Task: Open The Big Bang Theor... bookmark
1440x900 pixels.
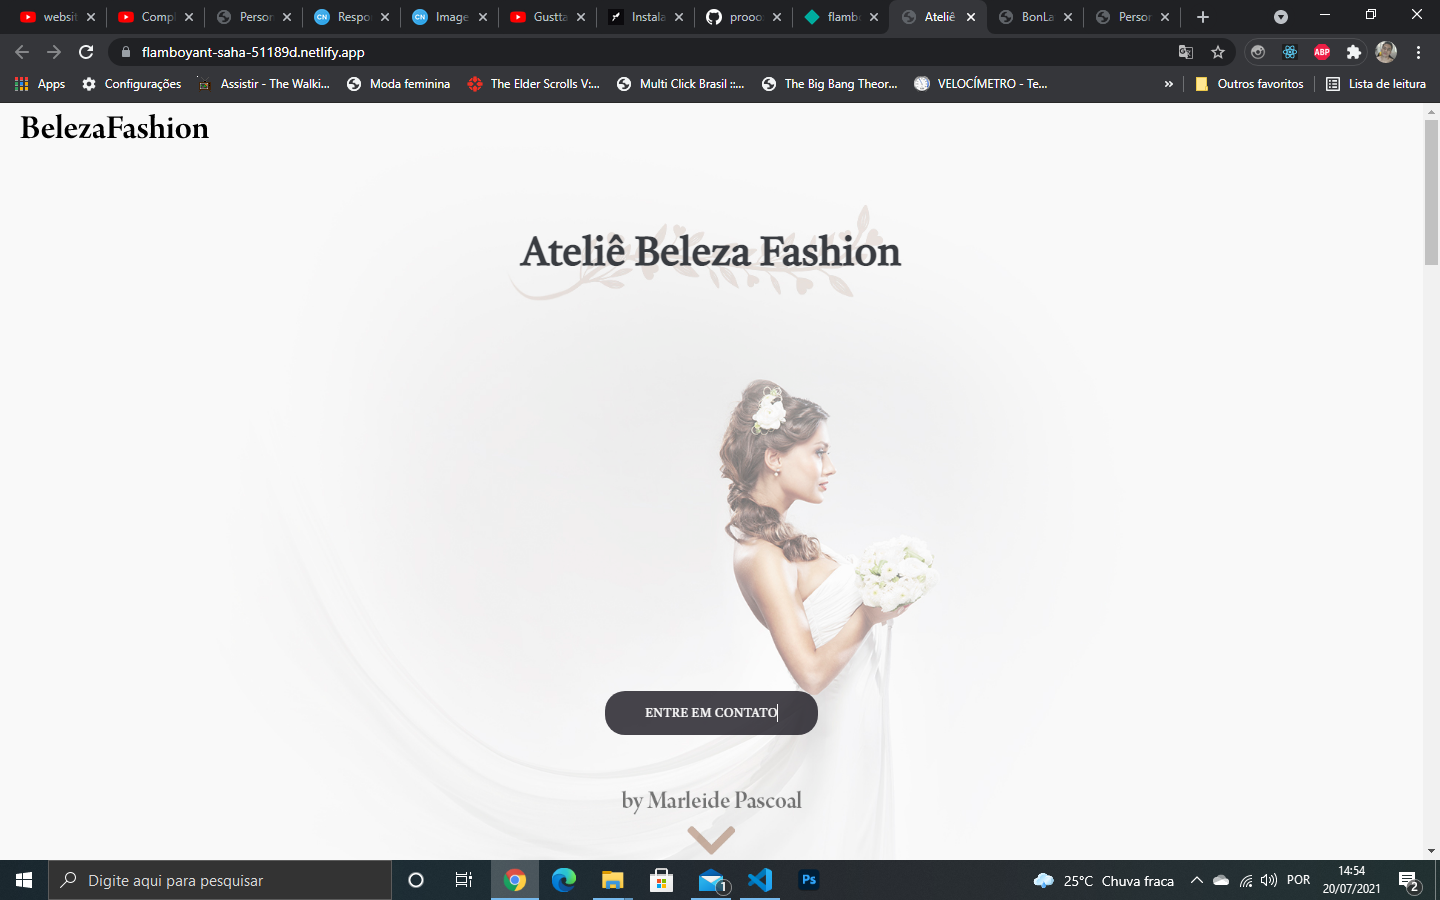Action: tap(830, 84)
